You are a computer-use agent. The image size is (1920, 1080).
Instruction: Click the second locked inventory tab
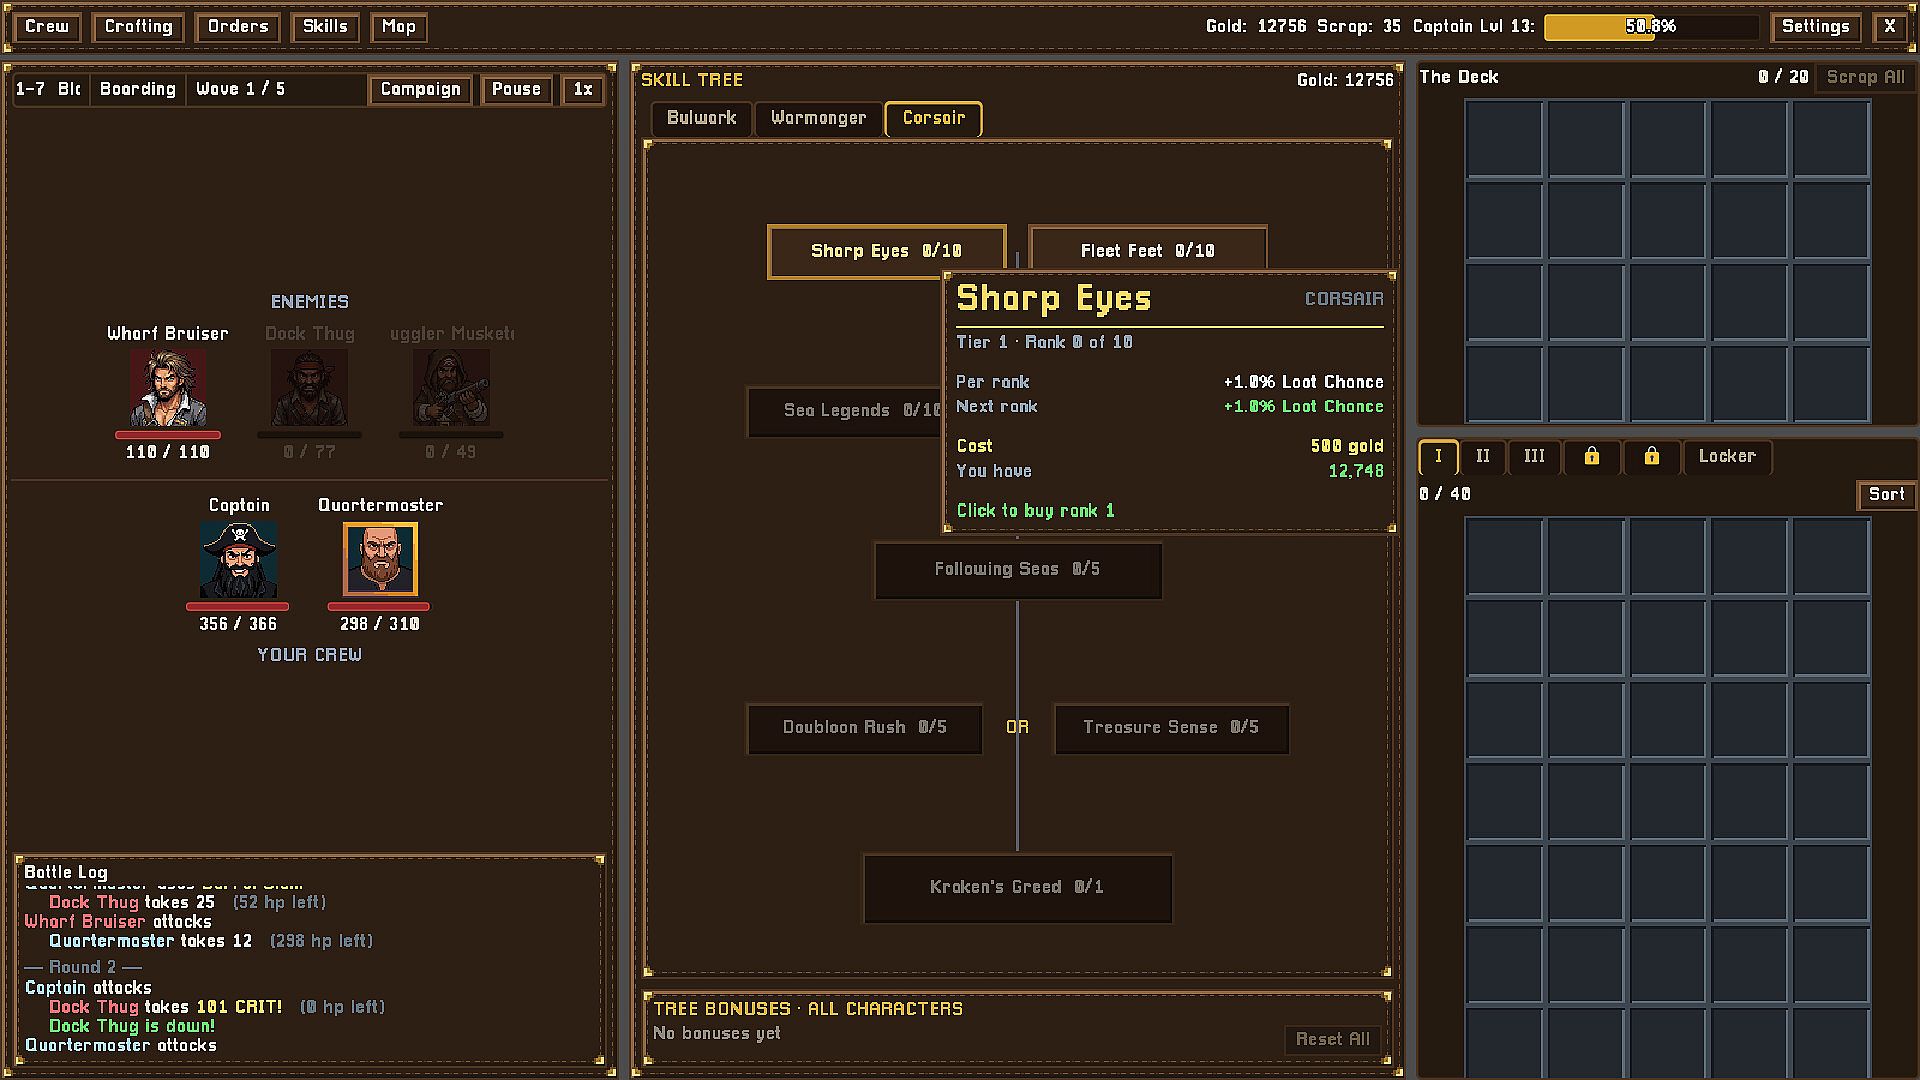[x=1651, y=456]
